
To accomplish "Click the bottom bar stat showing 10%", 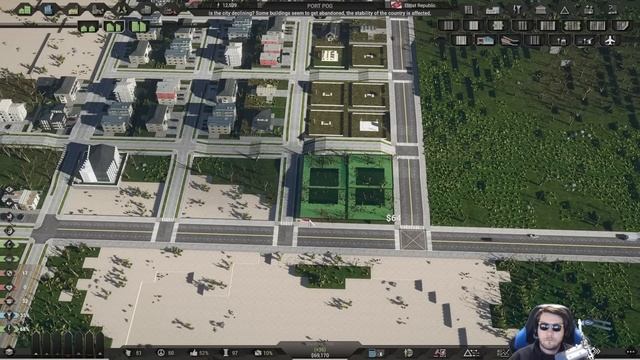I will click(x=263, y=353).
